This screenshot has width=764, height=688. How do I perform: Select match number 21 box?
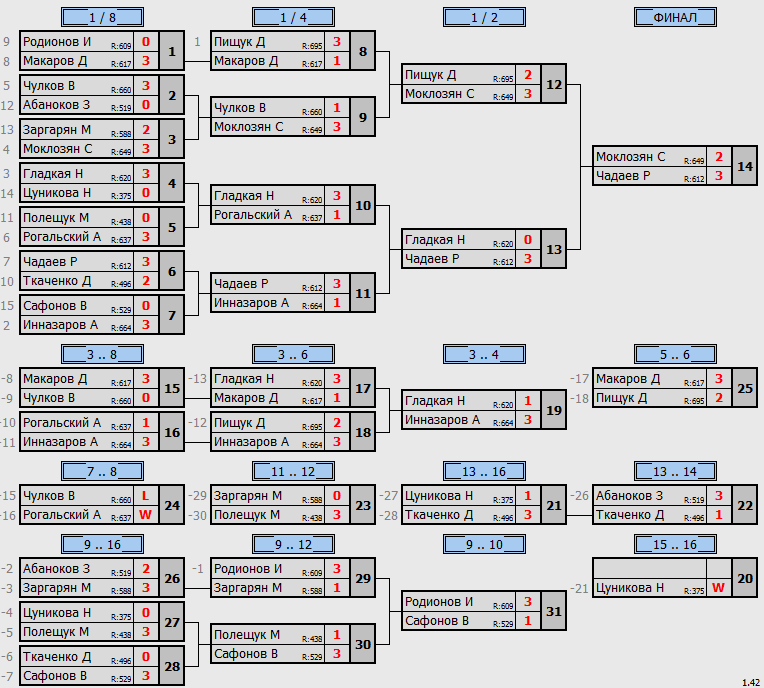(x=554, y=505)
